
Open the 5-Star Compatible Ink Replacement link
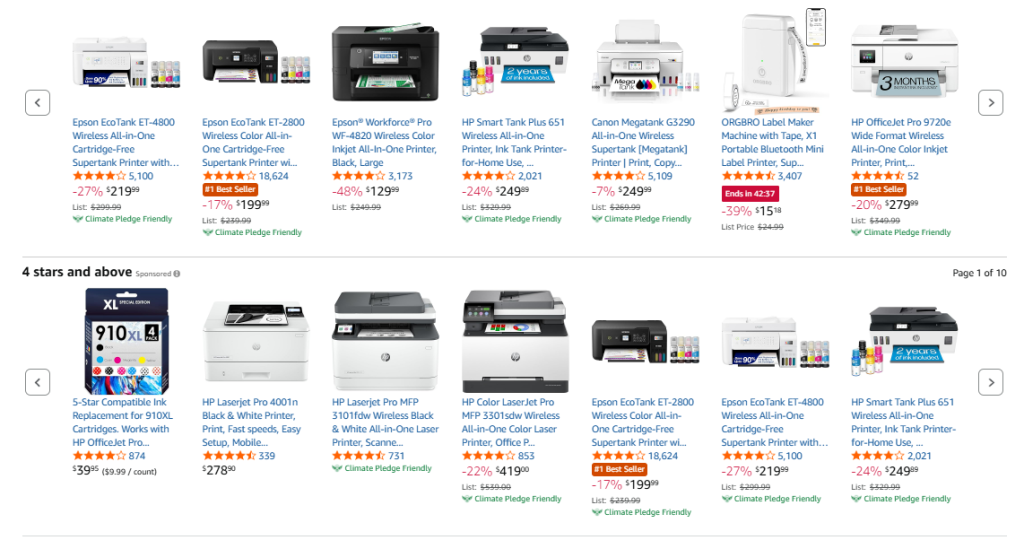point(122,422)
